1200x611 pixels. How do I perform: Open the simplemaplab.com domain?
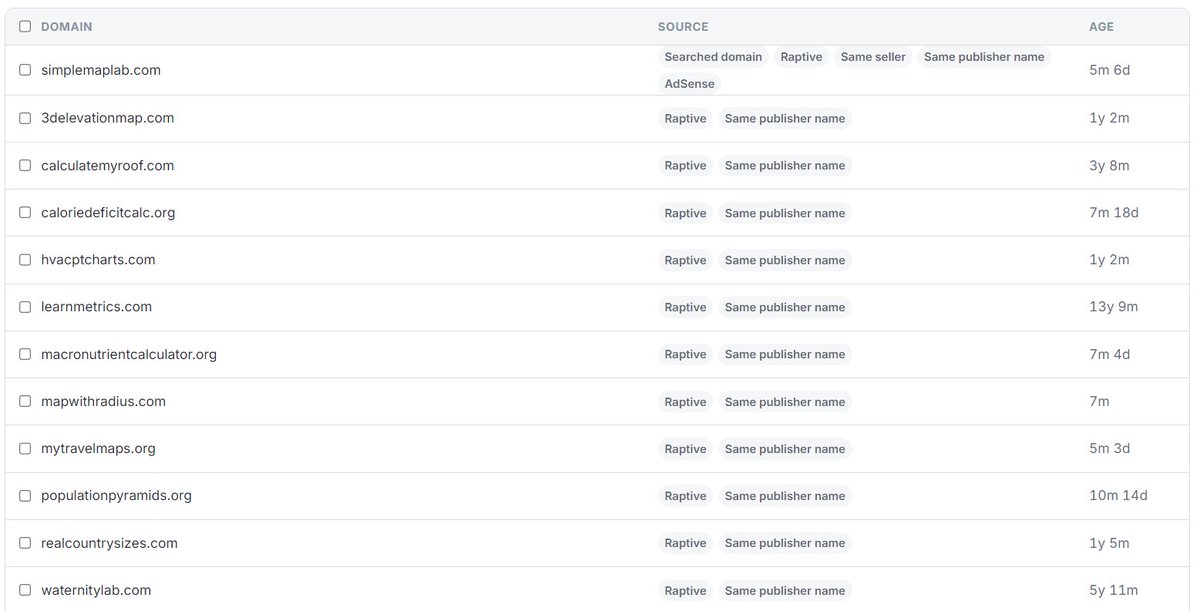101,70
